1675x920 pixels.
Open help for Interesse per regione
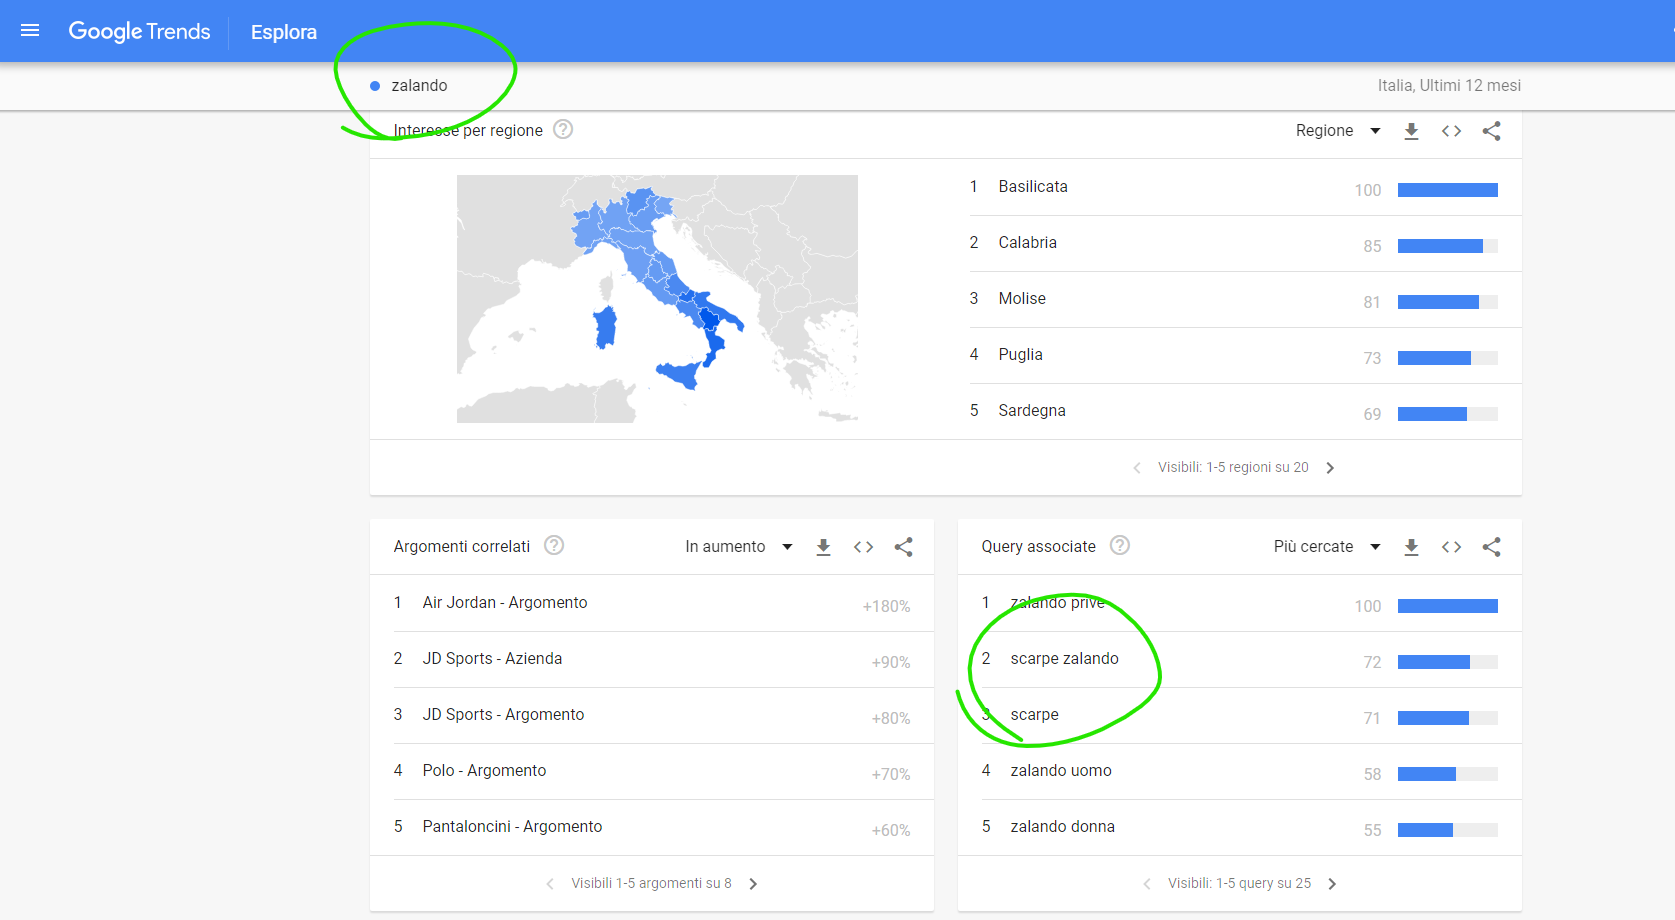563,129
